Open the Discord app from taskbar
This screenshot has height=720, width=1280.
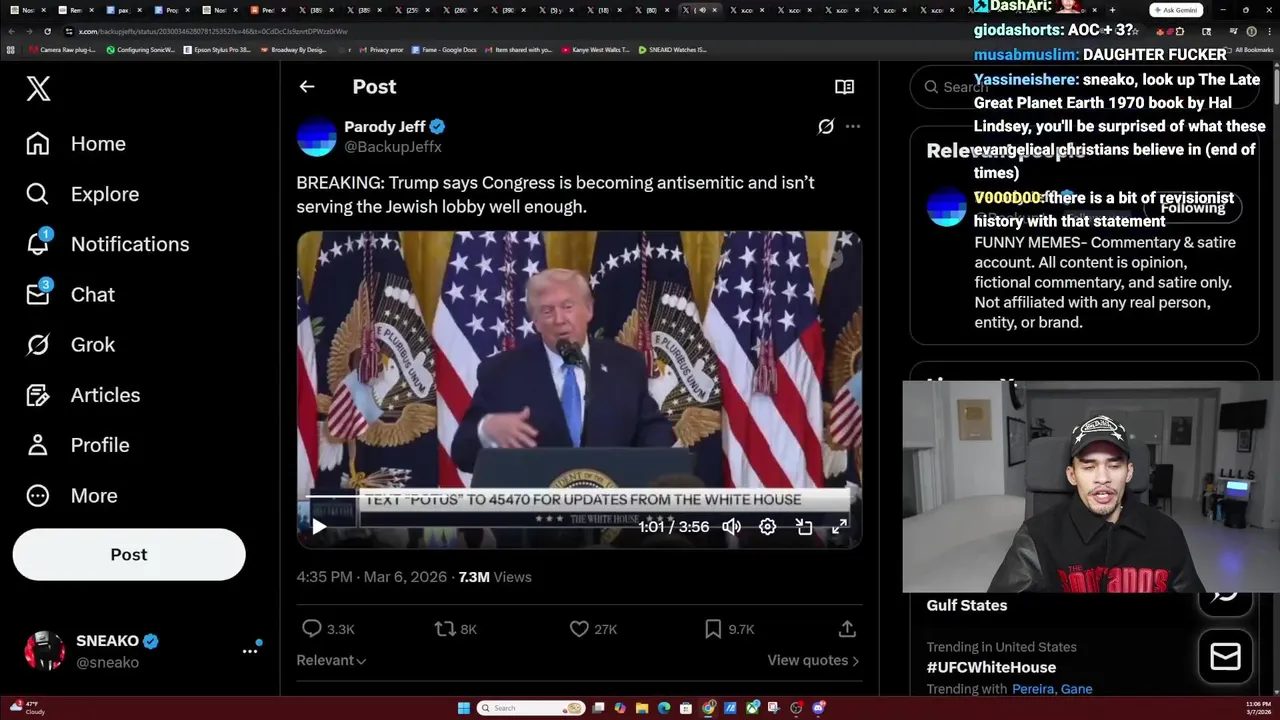[x=818, y=708]
